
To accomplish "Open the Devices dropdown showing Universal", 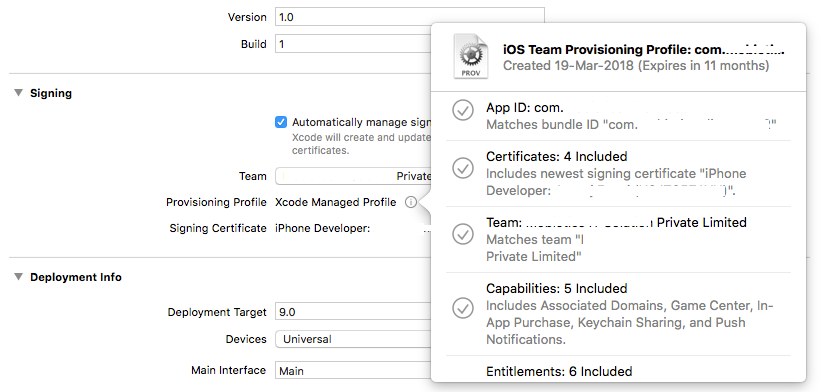I will pyautogui.click(x=353, y=339).
